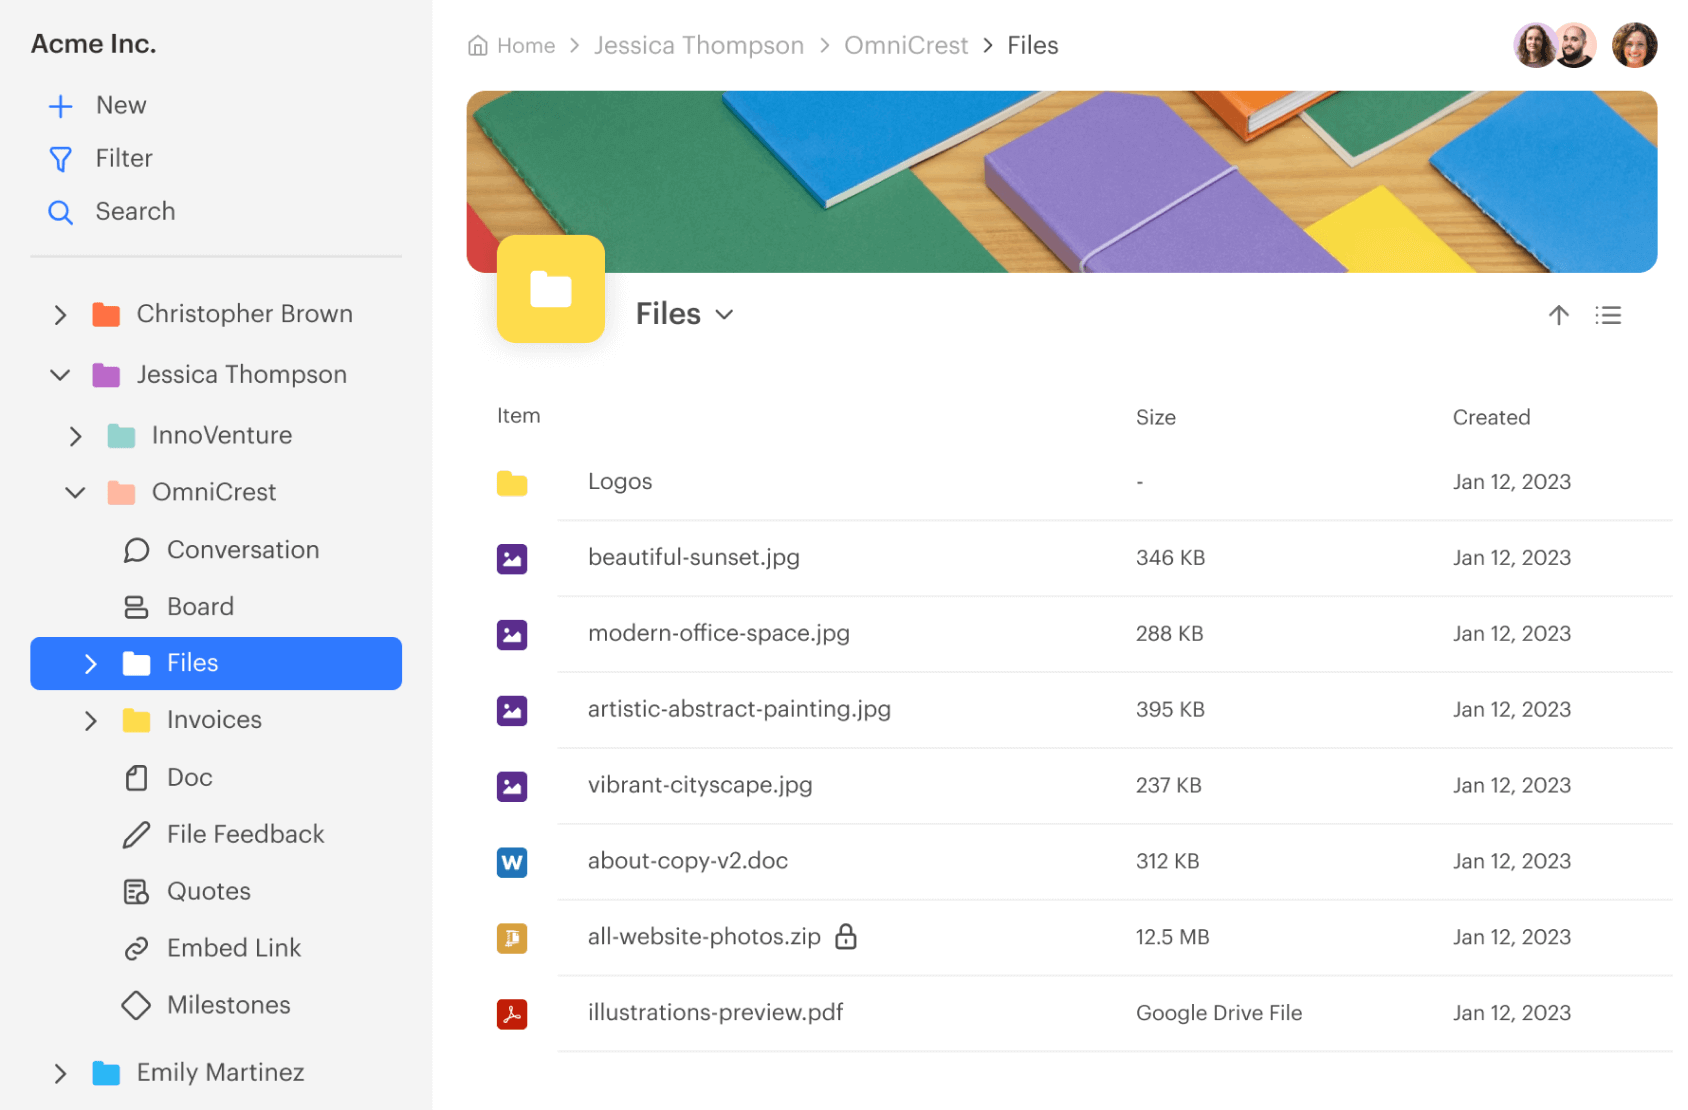
Task: Click the rightmost user avatar
Action: (1634, 44)
